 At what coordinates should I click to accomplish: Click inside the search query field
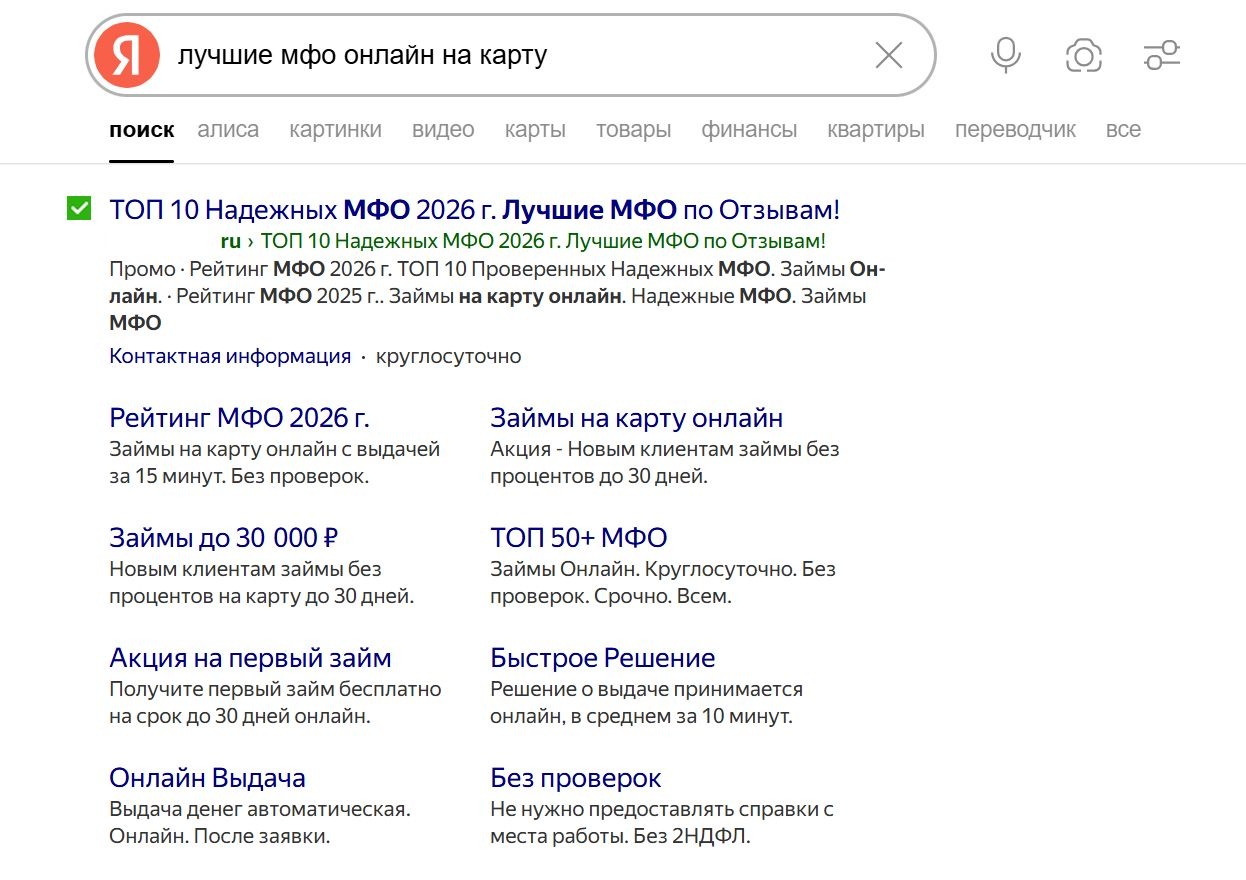click(515, 55)
